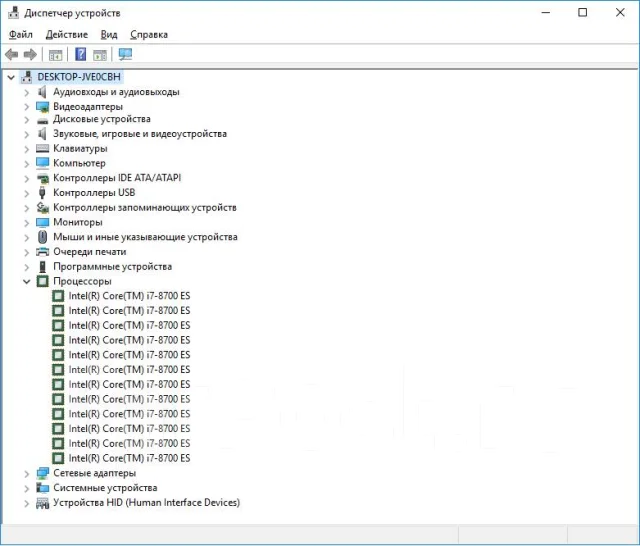Select the Компьютер label
The width and height of the screenshot is (640, 546).
(x=79, y=163)
